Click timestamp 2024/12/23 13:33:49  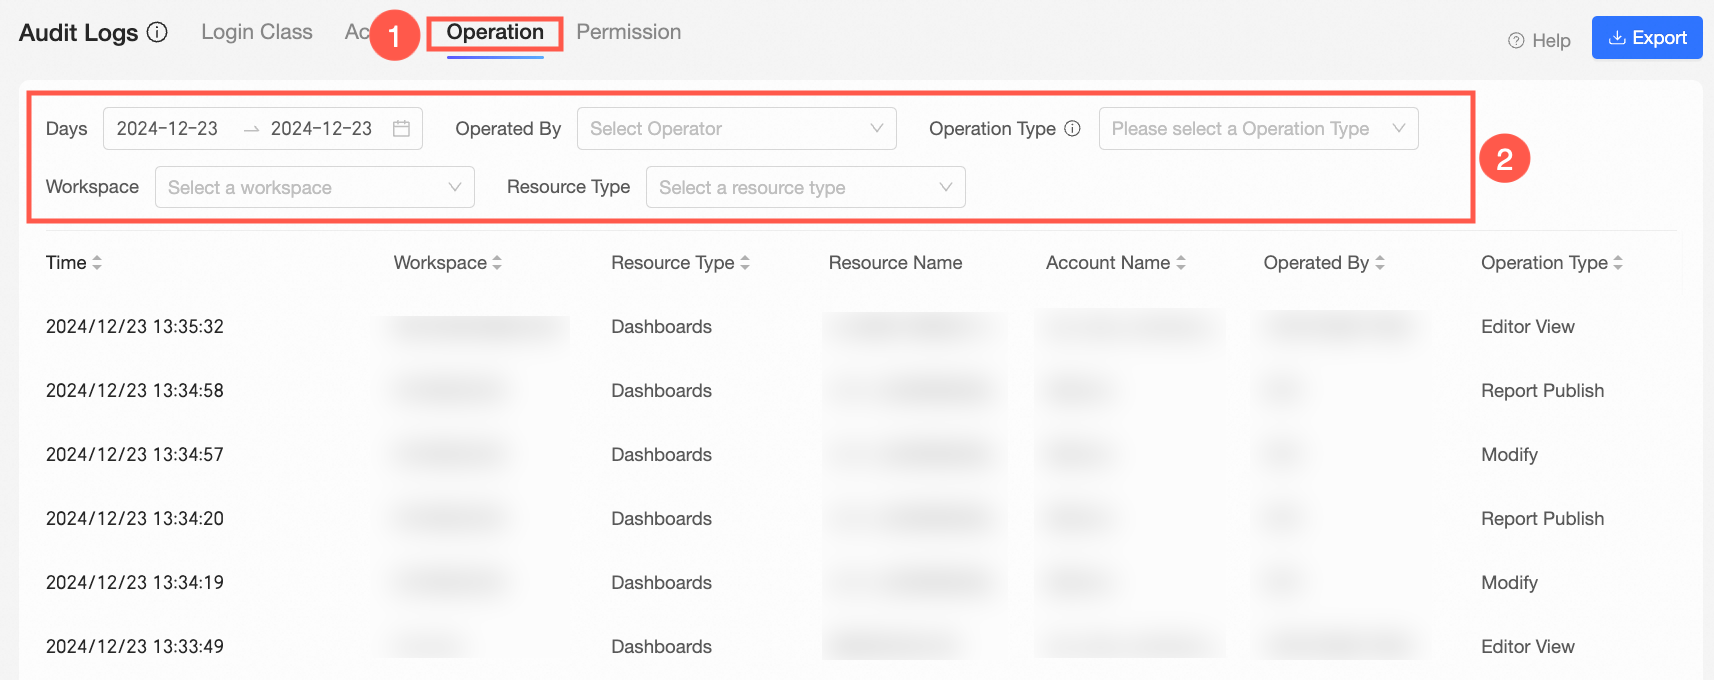135,647
